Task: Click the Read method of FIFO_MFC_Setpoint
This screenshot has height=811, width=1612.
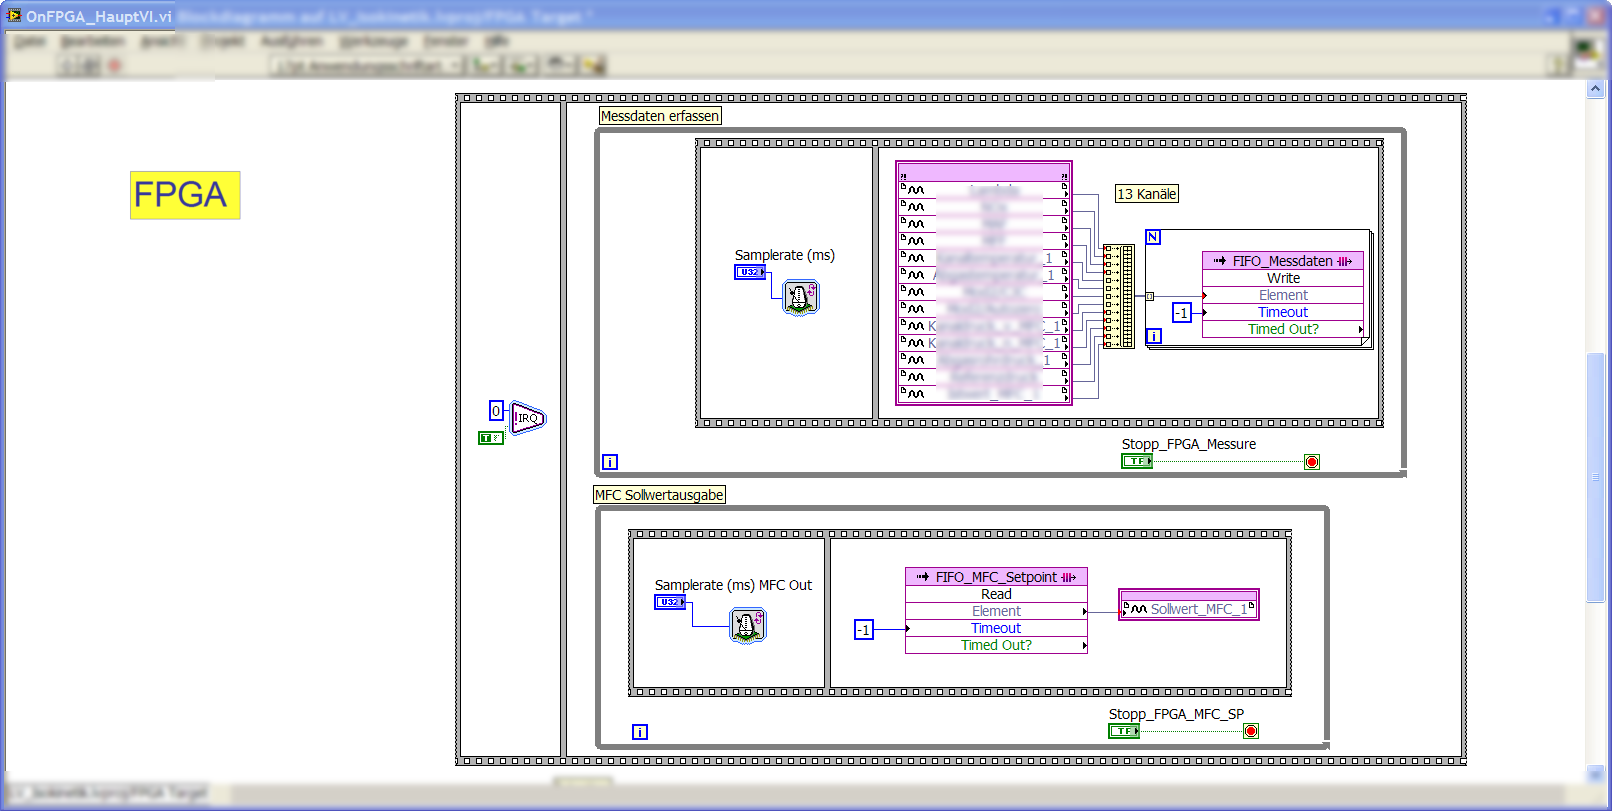Action: [996, 594]
